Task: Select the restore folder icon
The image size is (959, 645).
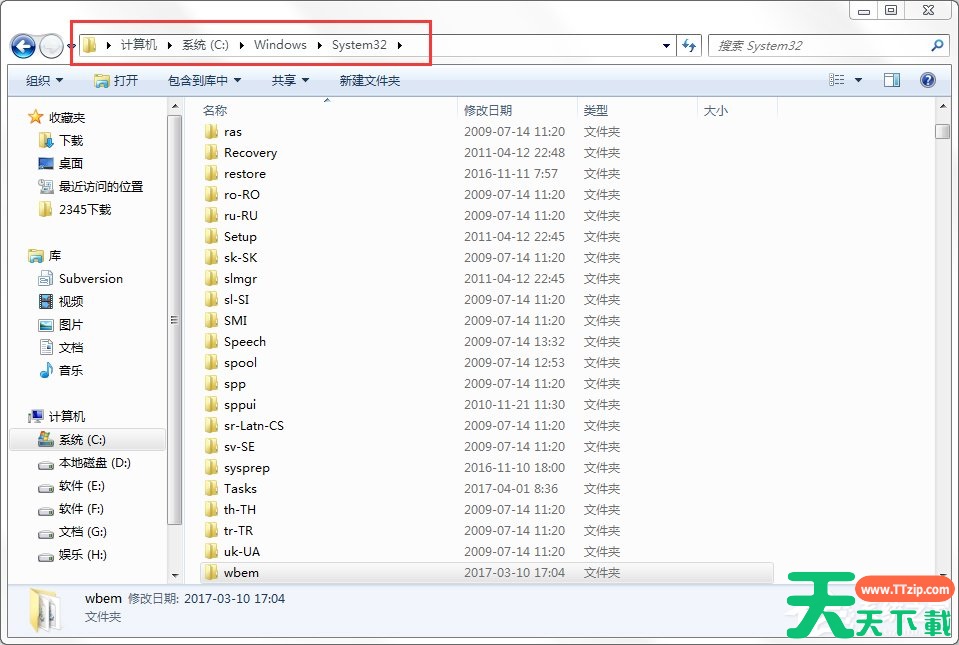Action: point(211,174)
